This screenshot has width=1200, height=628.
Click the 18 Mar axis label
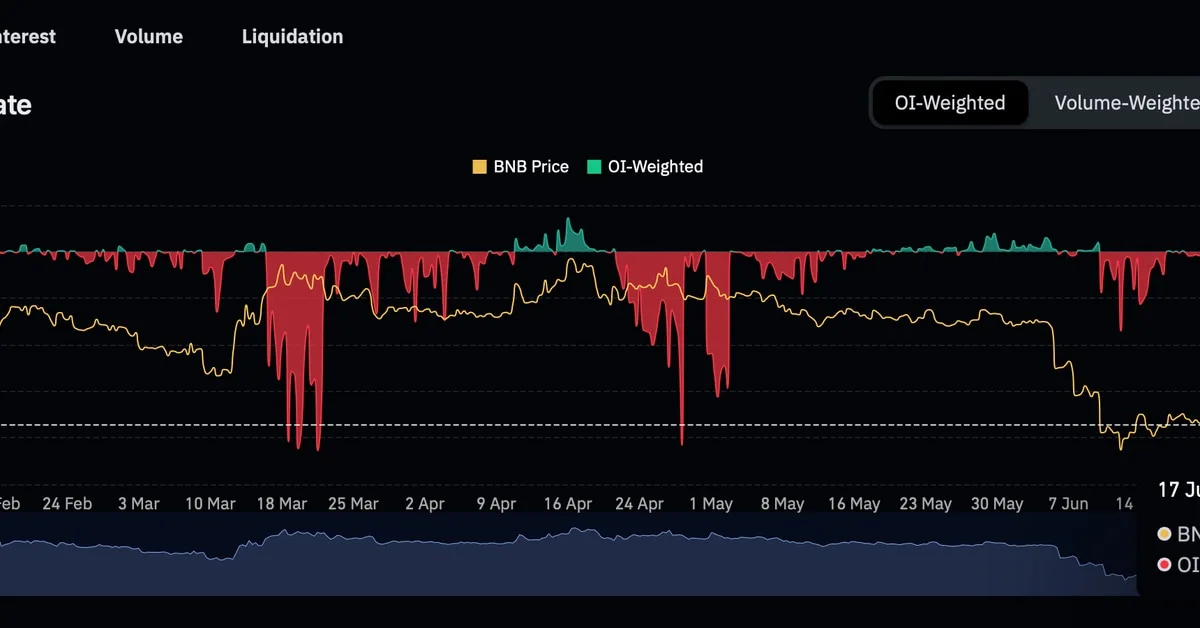pos(282,503)
